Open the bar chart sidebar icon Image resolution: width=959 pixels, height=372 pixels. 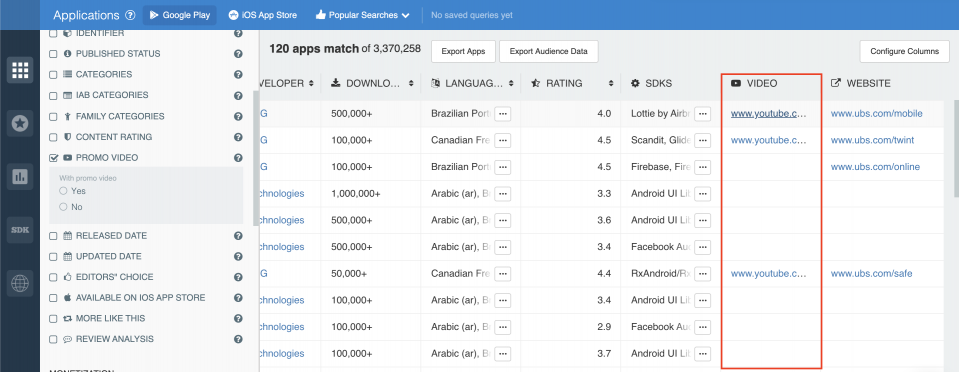pyautogui.click(x=20, y=177)
